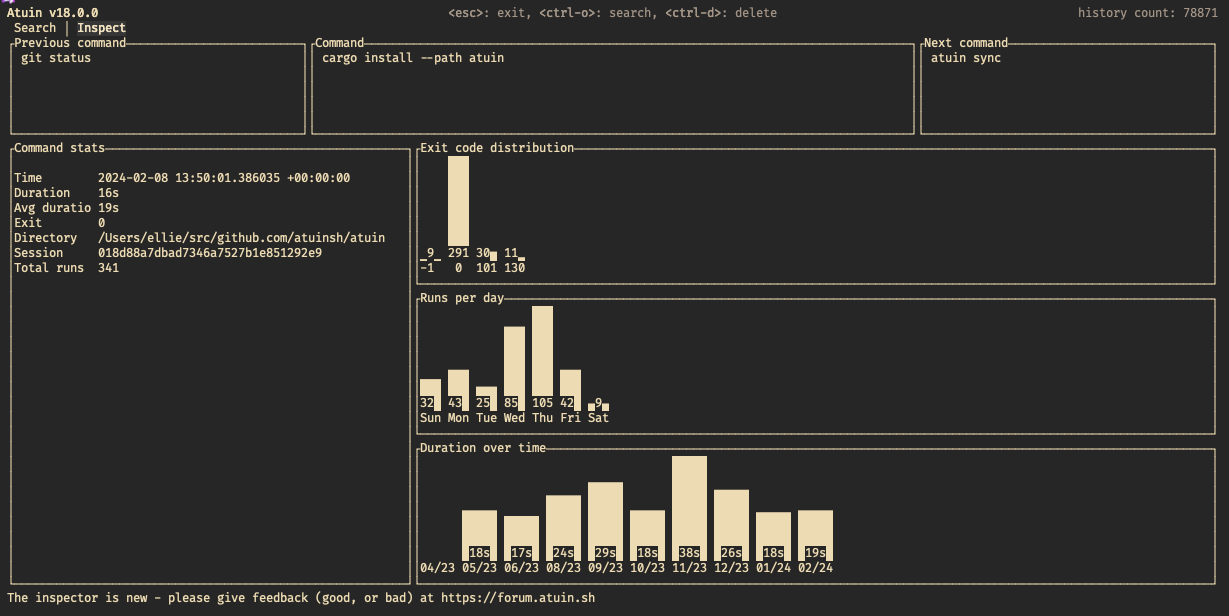The height and width of the screenshot is (616, 1229).
Task: Click the 09/23 duration bar showing 29s
Action: pos(605,521)
